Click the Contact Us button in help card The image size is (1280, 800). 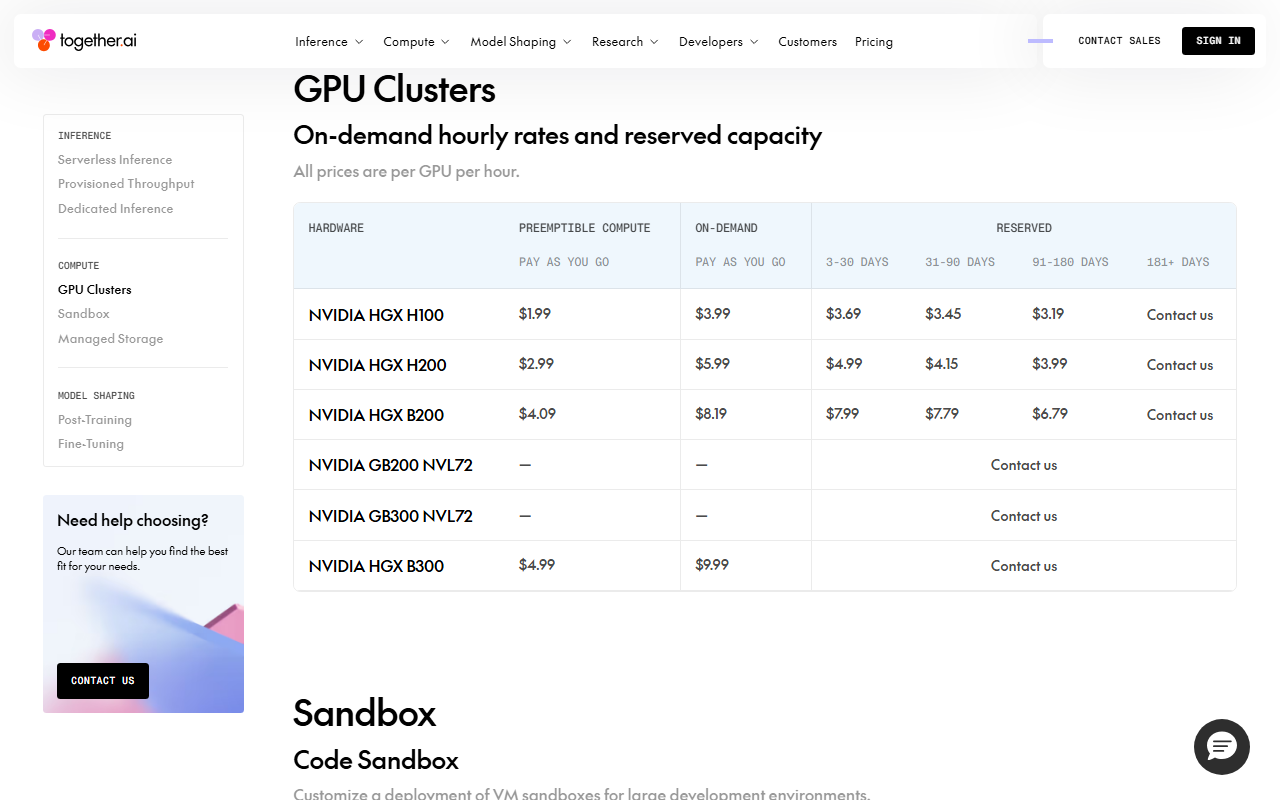tap(103, 681)
